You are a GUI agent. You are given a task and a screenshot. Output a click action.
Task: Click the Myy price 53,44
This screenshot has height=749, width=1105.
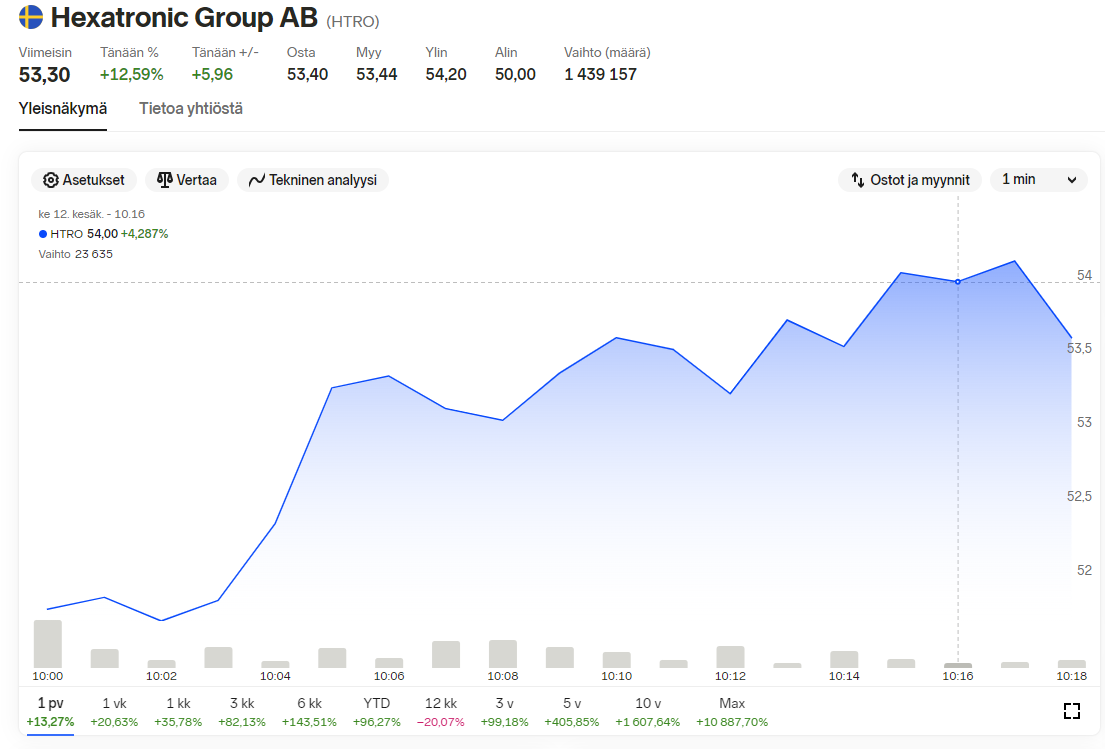click(376, 75)
